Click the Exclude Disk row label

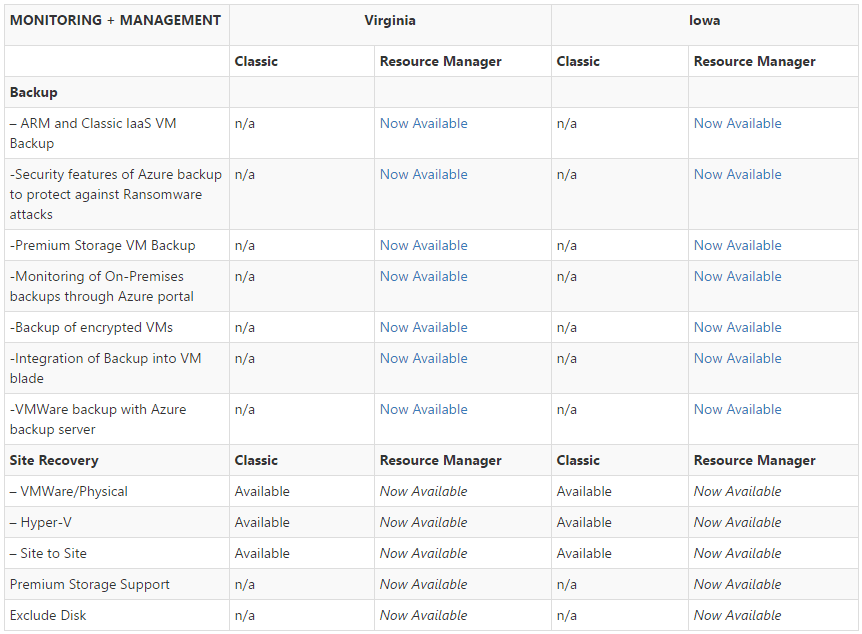48,615
